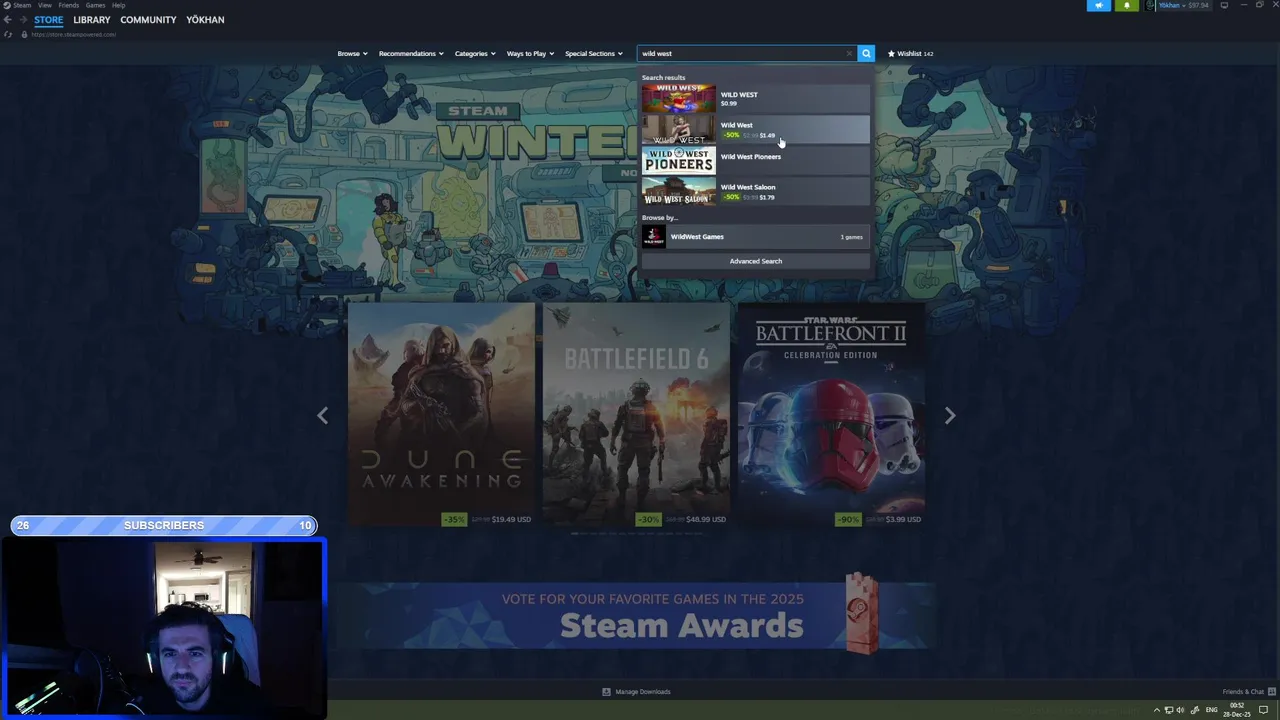Open the YÖKHAN profile tab

click(205, 20)
